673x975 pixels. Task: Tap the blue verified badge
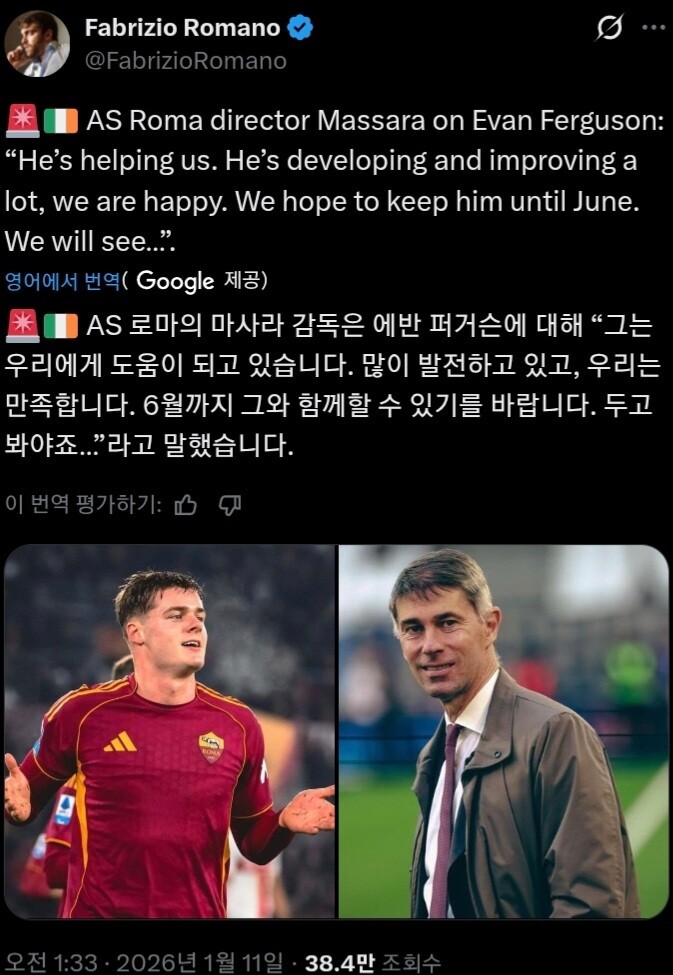tap(300, 28)
